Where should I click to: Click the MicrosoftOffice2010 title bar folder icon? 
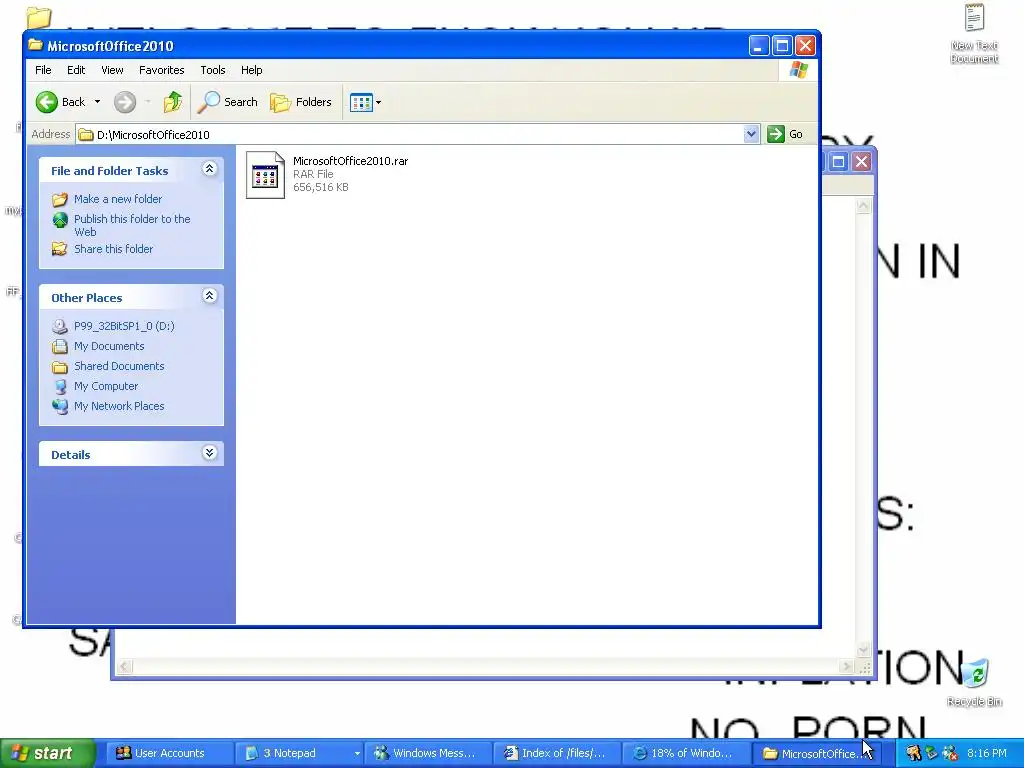[x=35, y=45]
